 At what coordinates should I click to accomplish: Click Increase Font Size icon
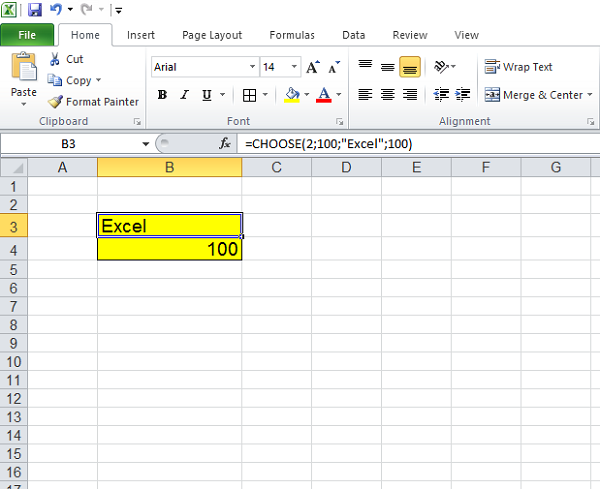point(313,67)
